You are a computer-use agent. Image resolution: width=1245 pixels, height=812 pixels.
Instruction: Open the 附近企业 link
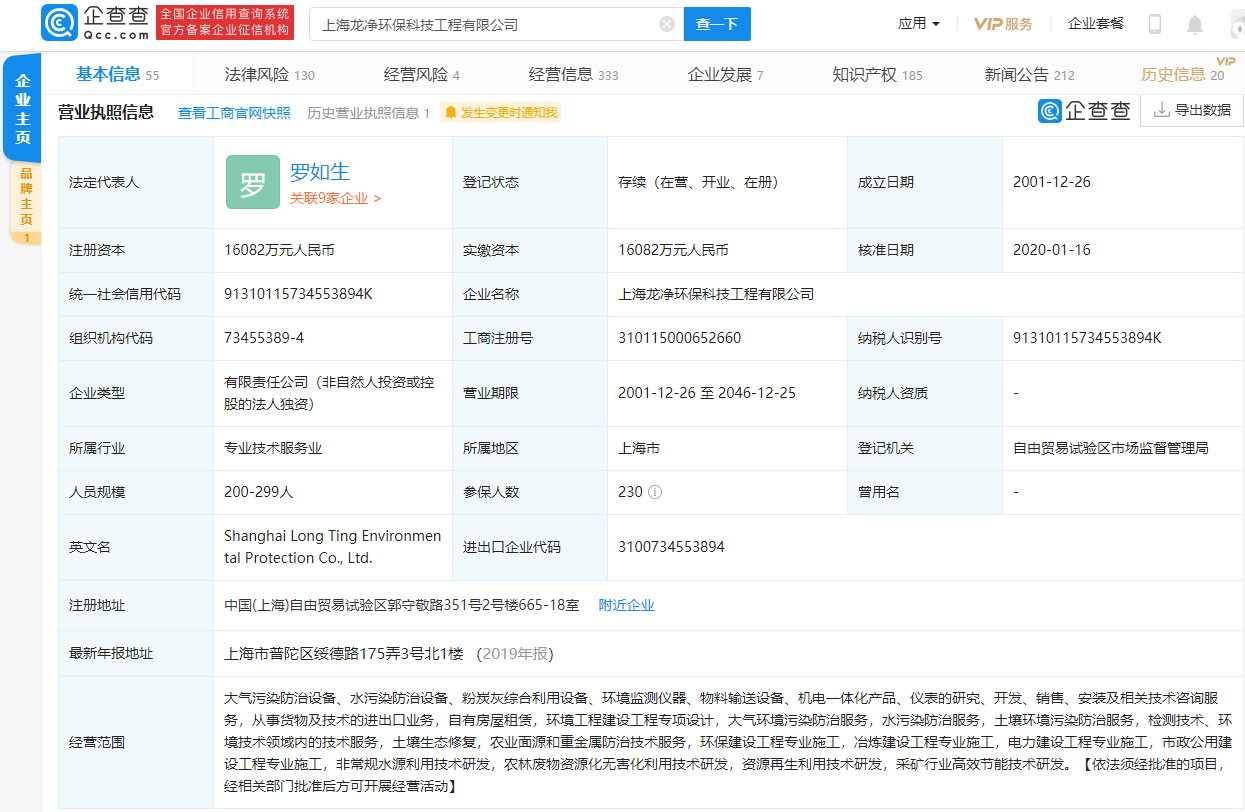point(626,605)
